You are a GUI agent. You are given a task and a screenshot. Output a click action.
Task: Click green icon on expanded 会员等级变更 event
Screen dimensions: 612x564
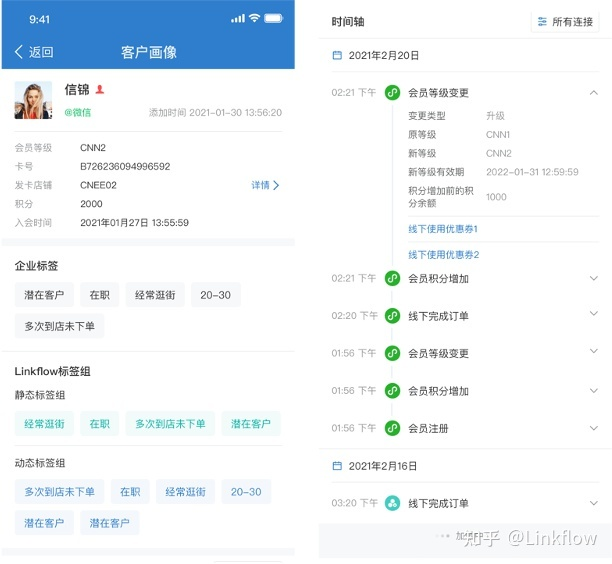coord(393,93)
